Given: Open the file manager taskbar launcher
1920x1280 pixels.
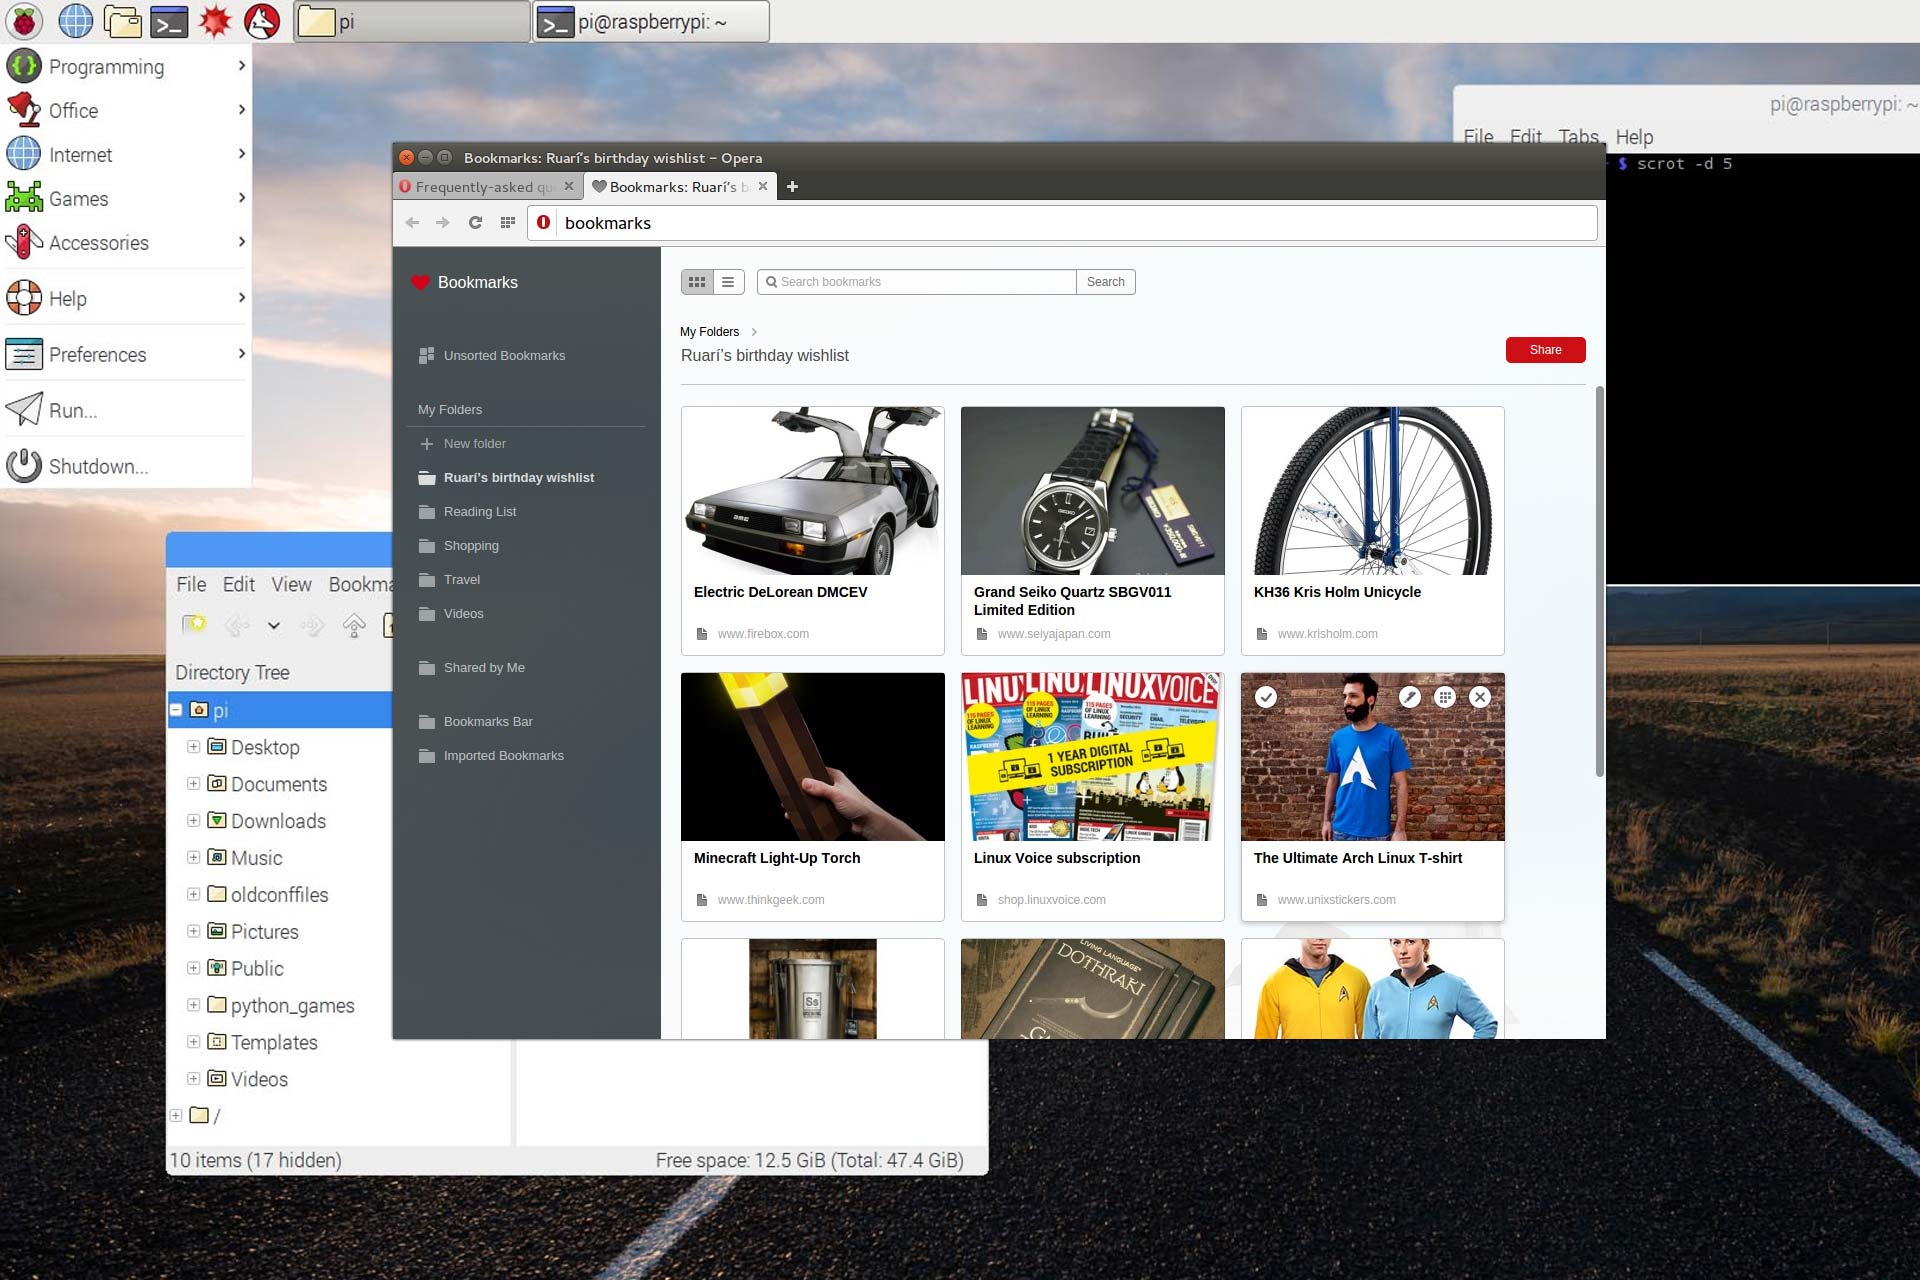Looking at the screenshot, I should 123,21.
